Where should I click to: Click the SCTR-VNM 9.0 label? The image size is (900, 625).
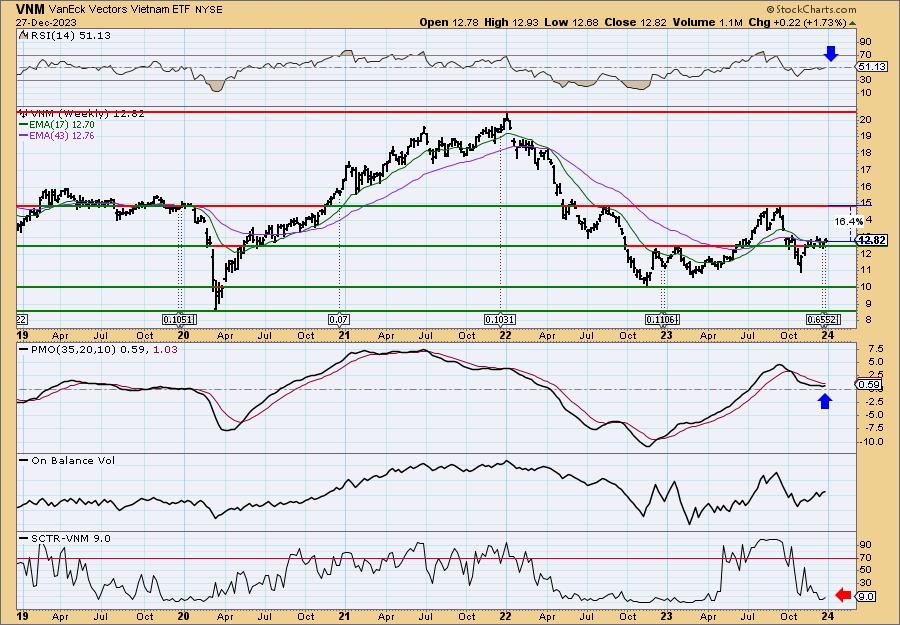click(x=71, y=538)
